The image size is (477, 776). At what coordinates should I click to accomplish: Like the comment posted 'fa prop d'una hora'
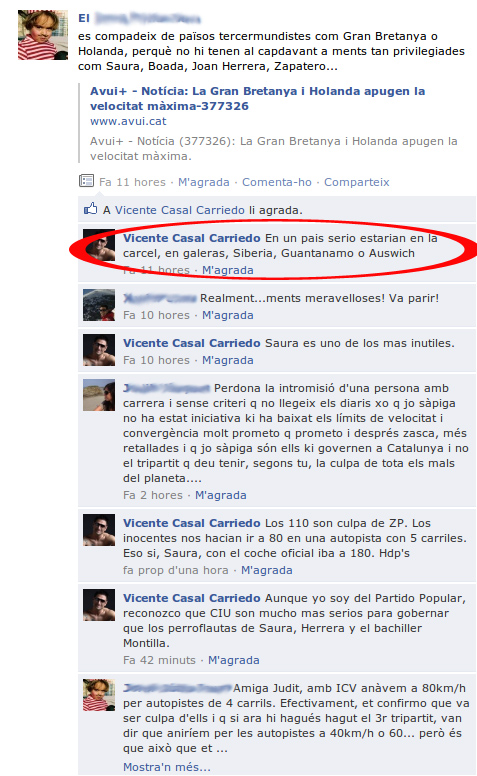pyautogui.click(x=267, y=571)
